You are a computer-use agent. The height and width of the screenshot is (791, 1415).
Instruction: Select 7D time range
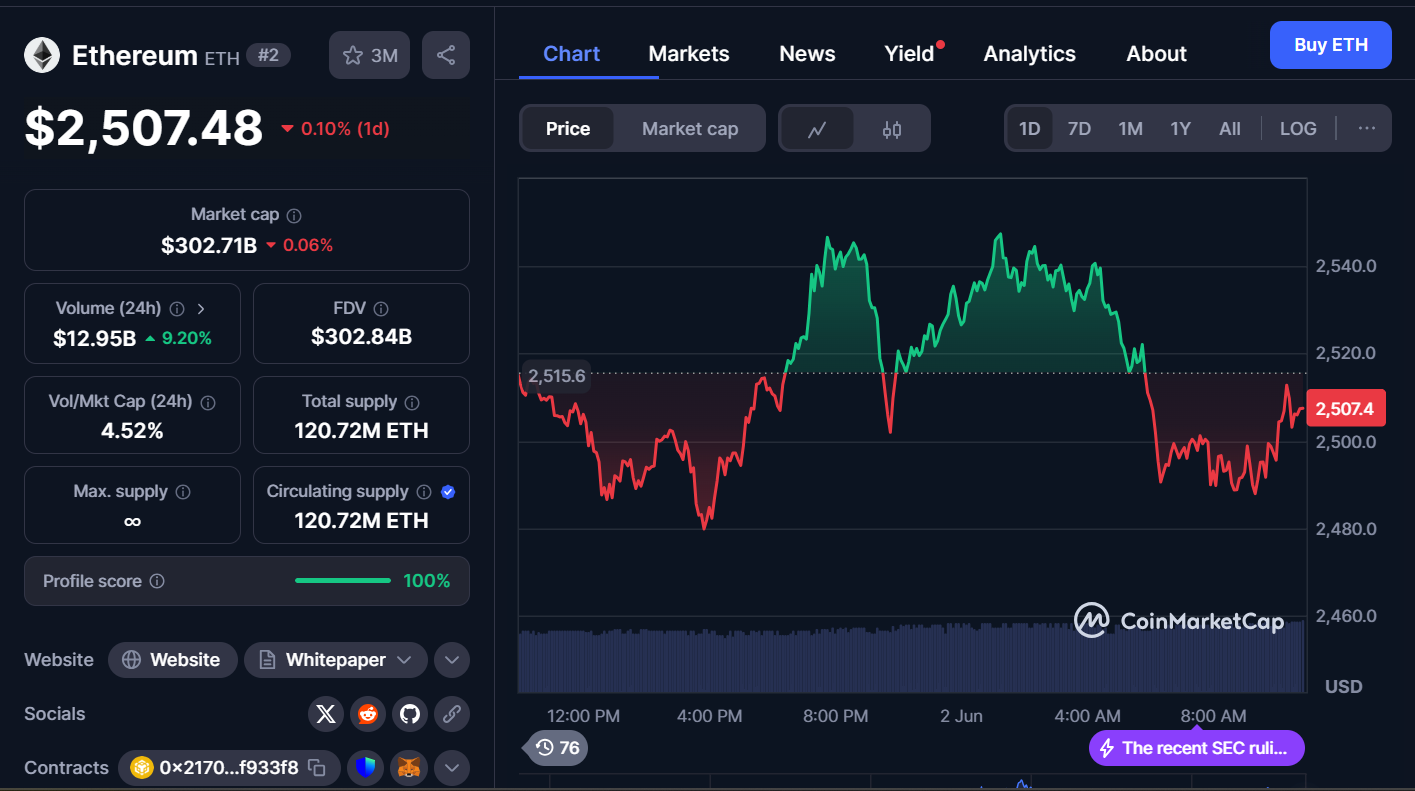1079,129
